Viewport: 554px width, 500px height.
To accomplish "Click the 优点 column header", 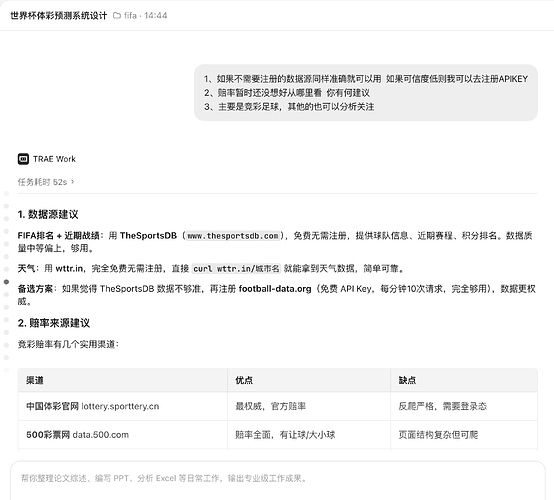I will point(309,380).
